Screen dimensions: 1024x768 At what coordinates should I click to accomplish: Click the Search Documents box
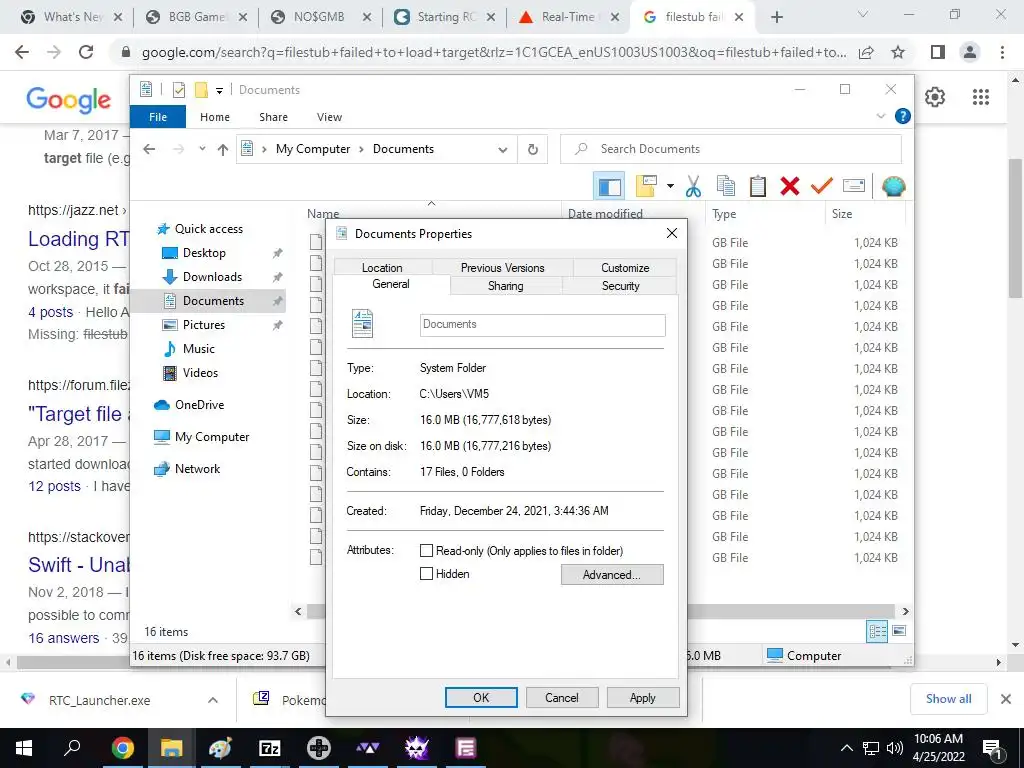click(x=731, y=149)
